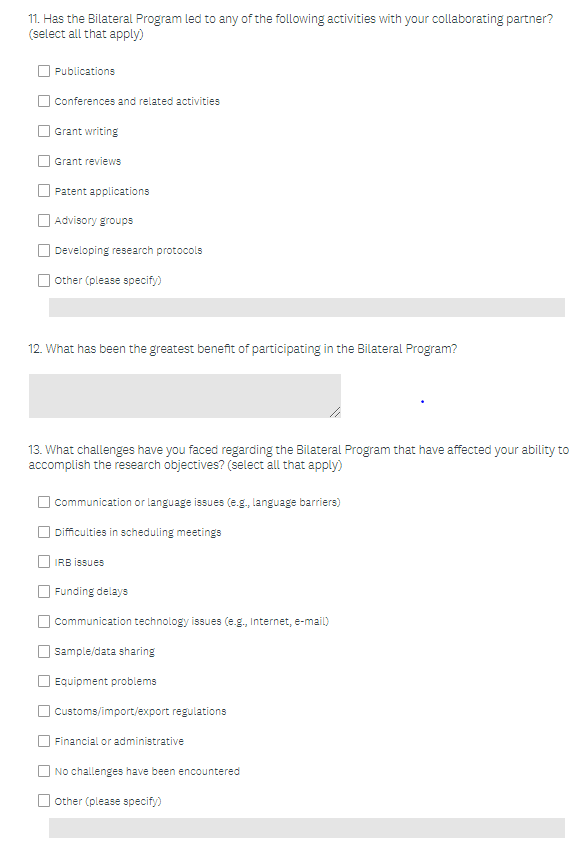
Task: Check Developing research protocols
Action: coord(44,250)
